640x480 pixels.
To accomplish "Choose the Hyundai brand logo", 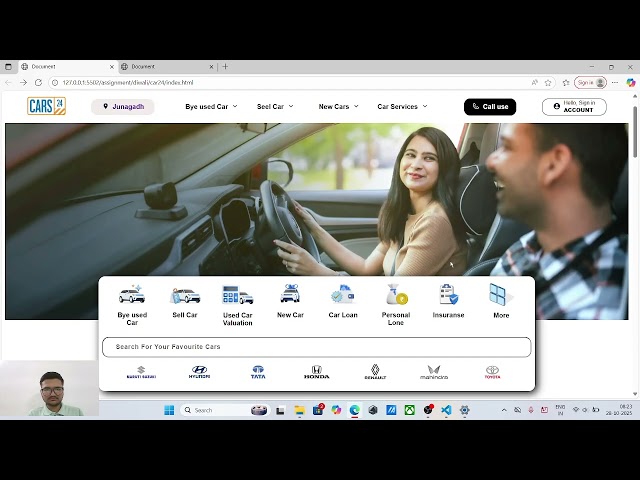I will (199, 372).
